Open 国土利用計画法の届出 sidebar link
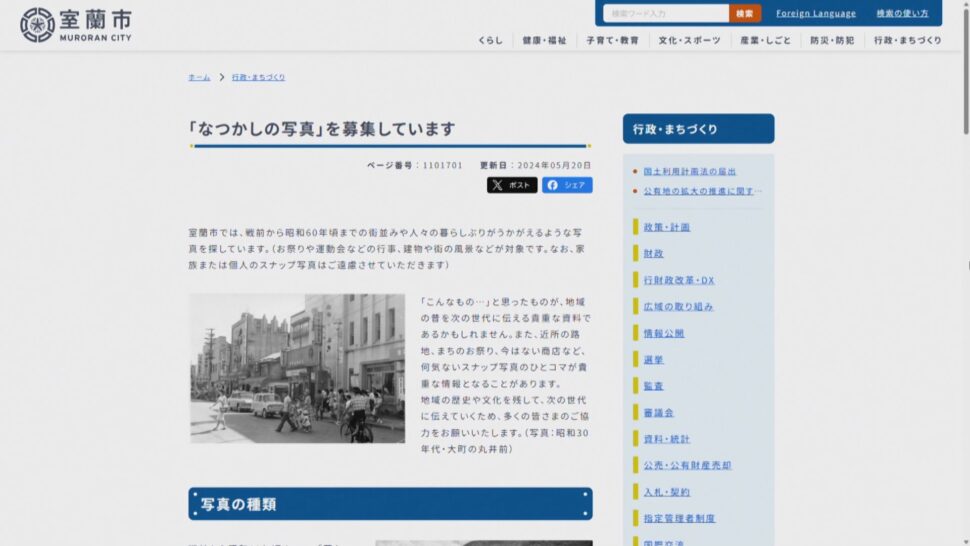This screenshot has width=970, height=546. pos(690,171)
